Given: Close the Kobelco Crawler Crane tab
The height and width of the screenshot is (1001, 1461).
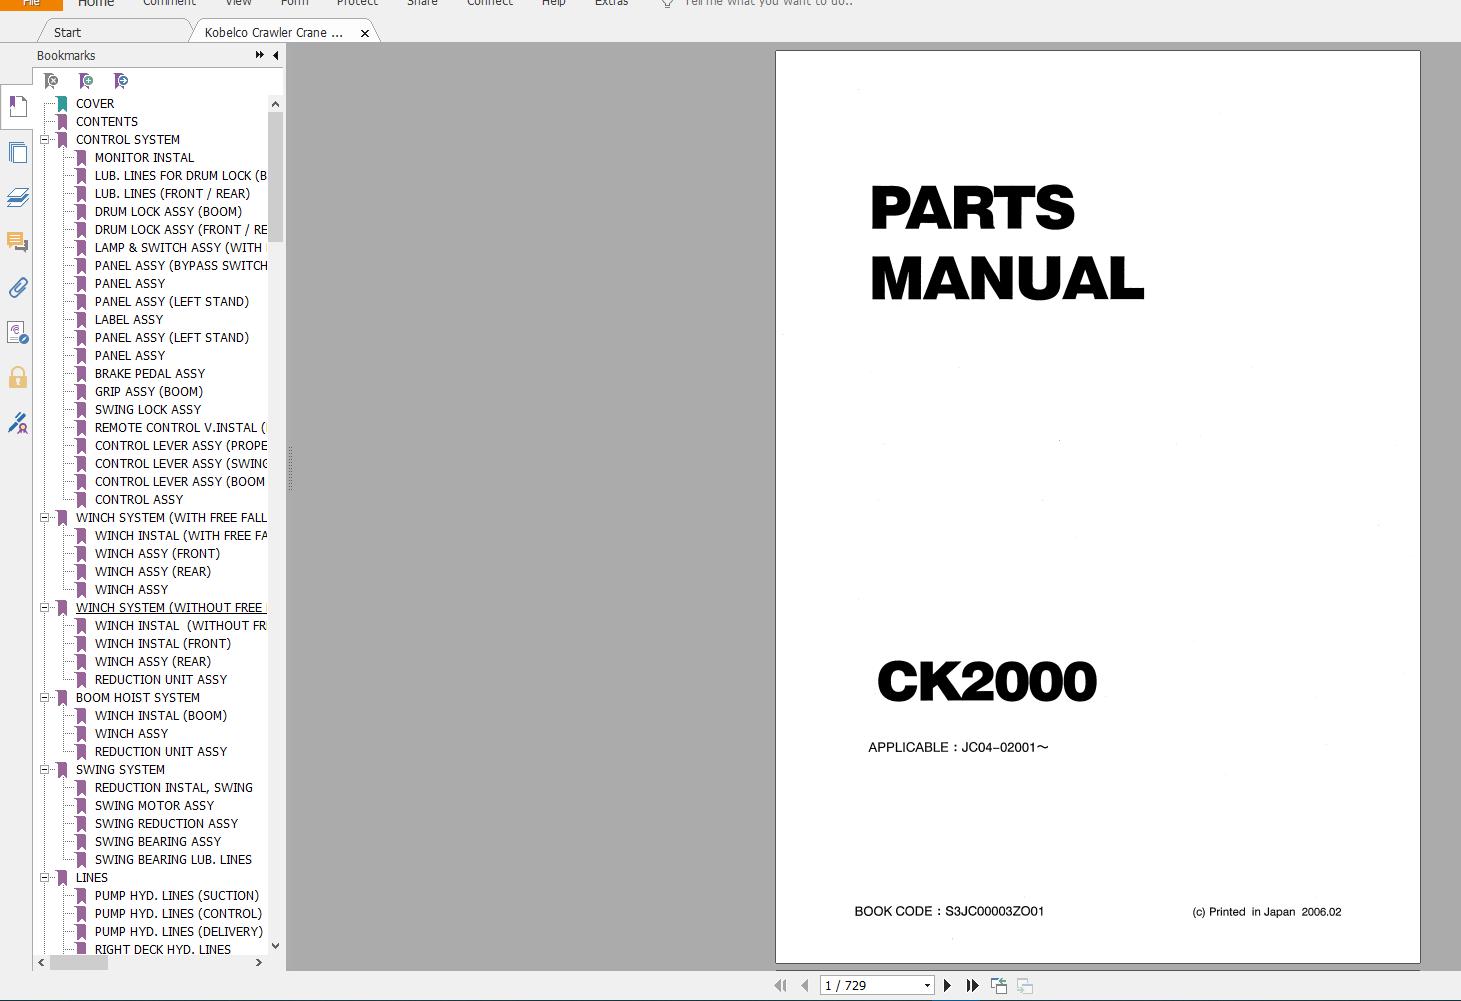Looking at the screenshot, I should [365, 33].
